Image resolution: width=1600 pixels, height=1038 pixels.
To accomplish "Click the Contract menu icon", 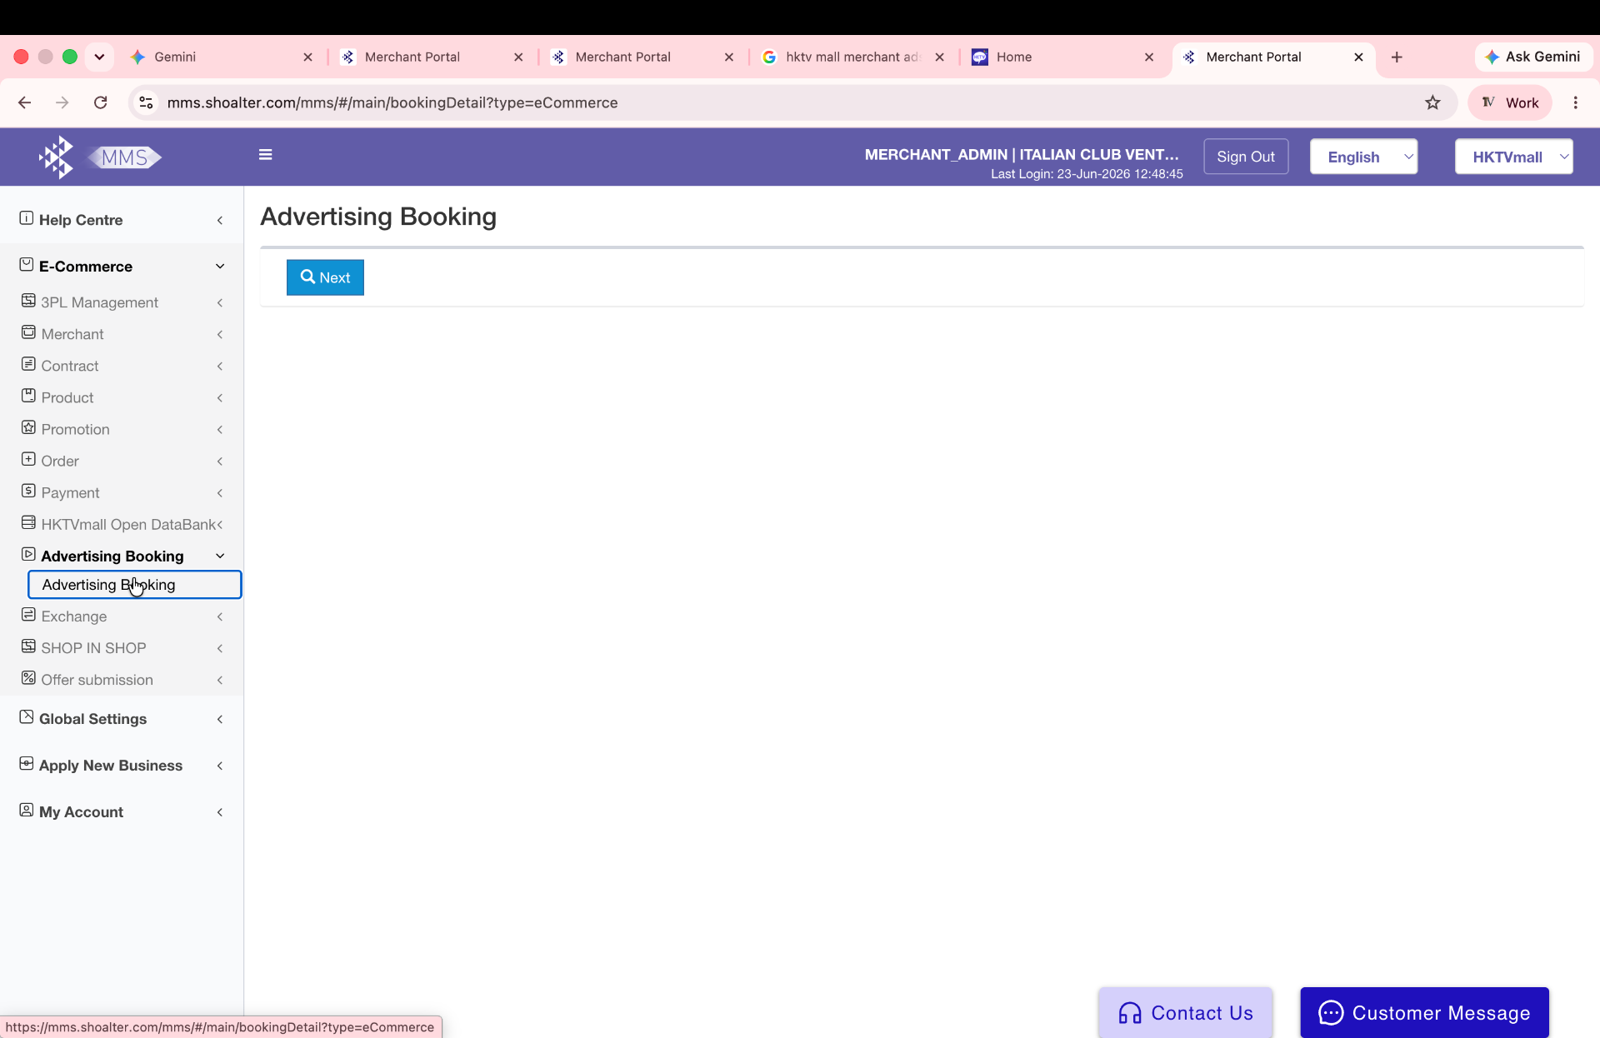I will pos(28,365).
